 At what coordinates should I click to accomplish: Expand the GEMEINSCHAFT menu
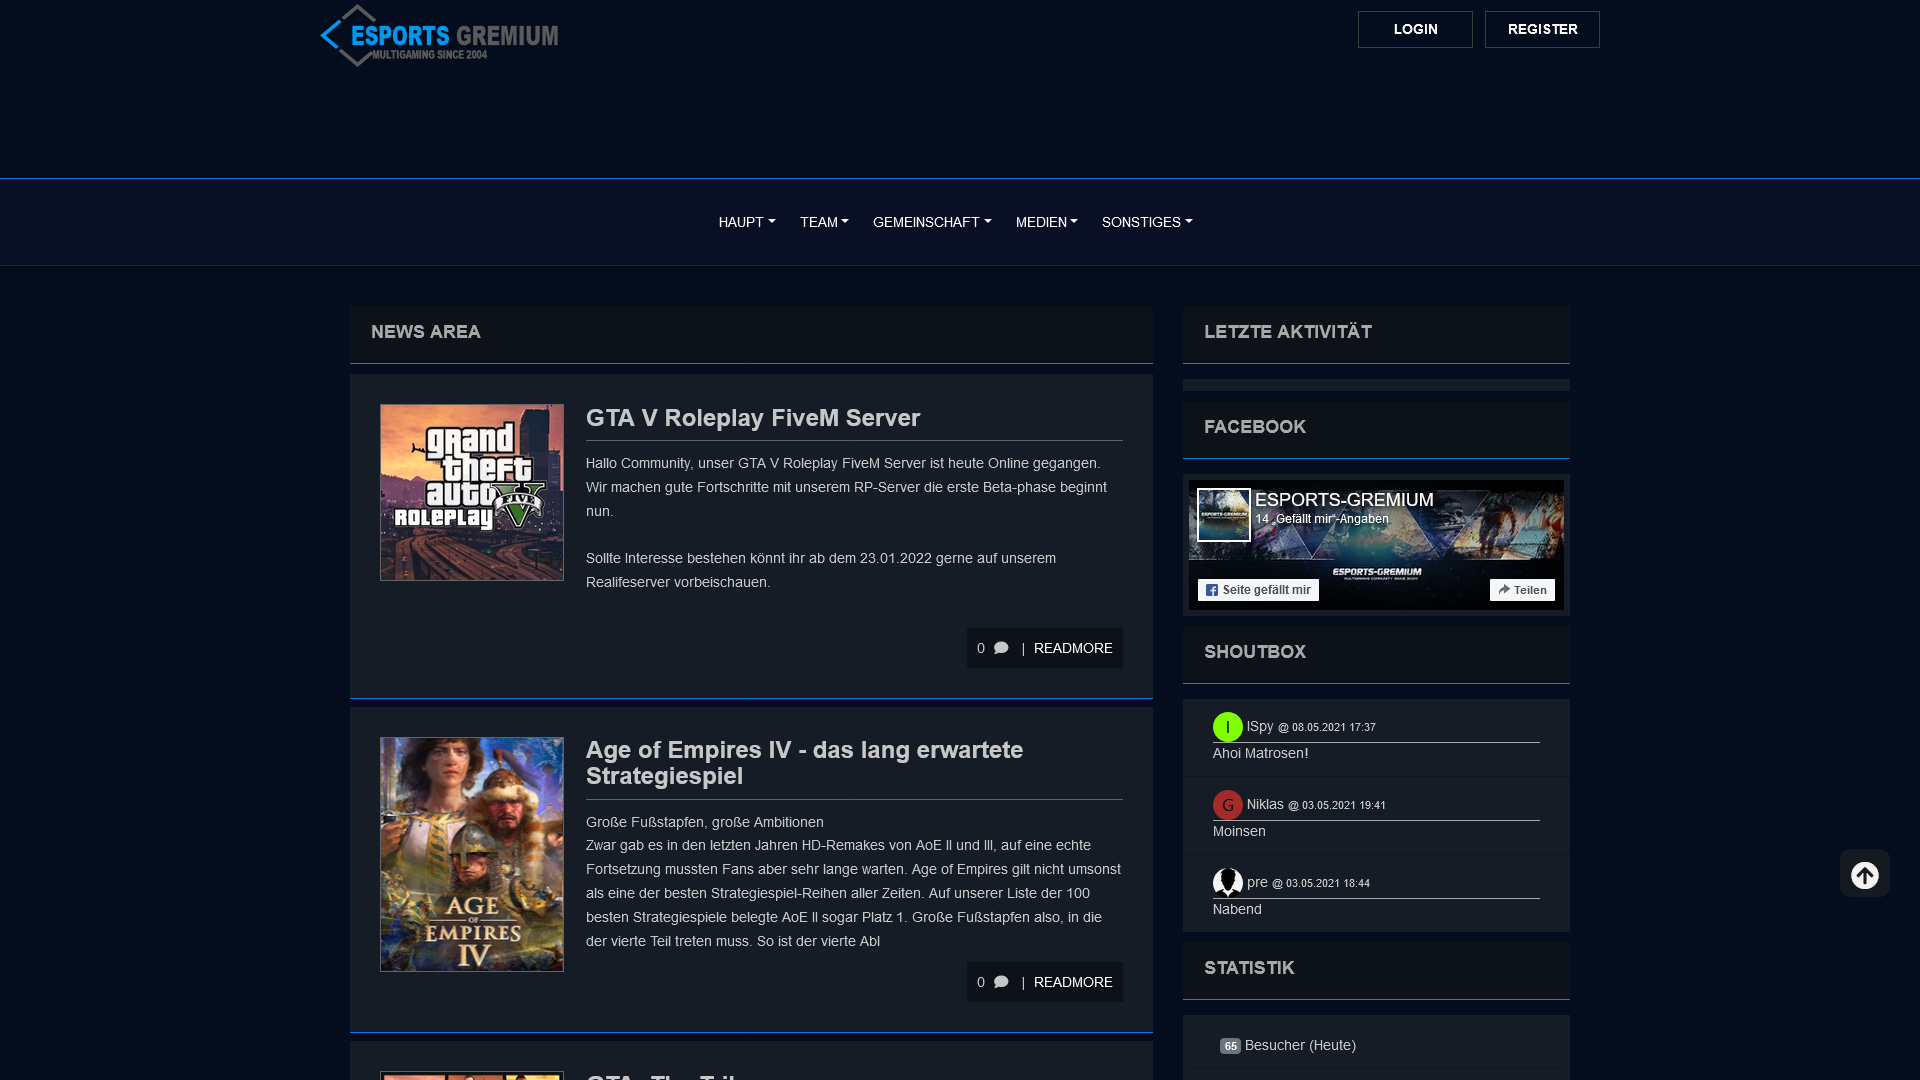932,222
